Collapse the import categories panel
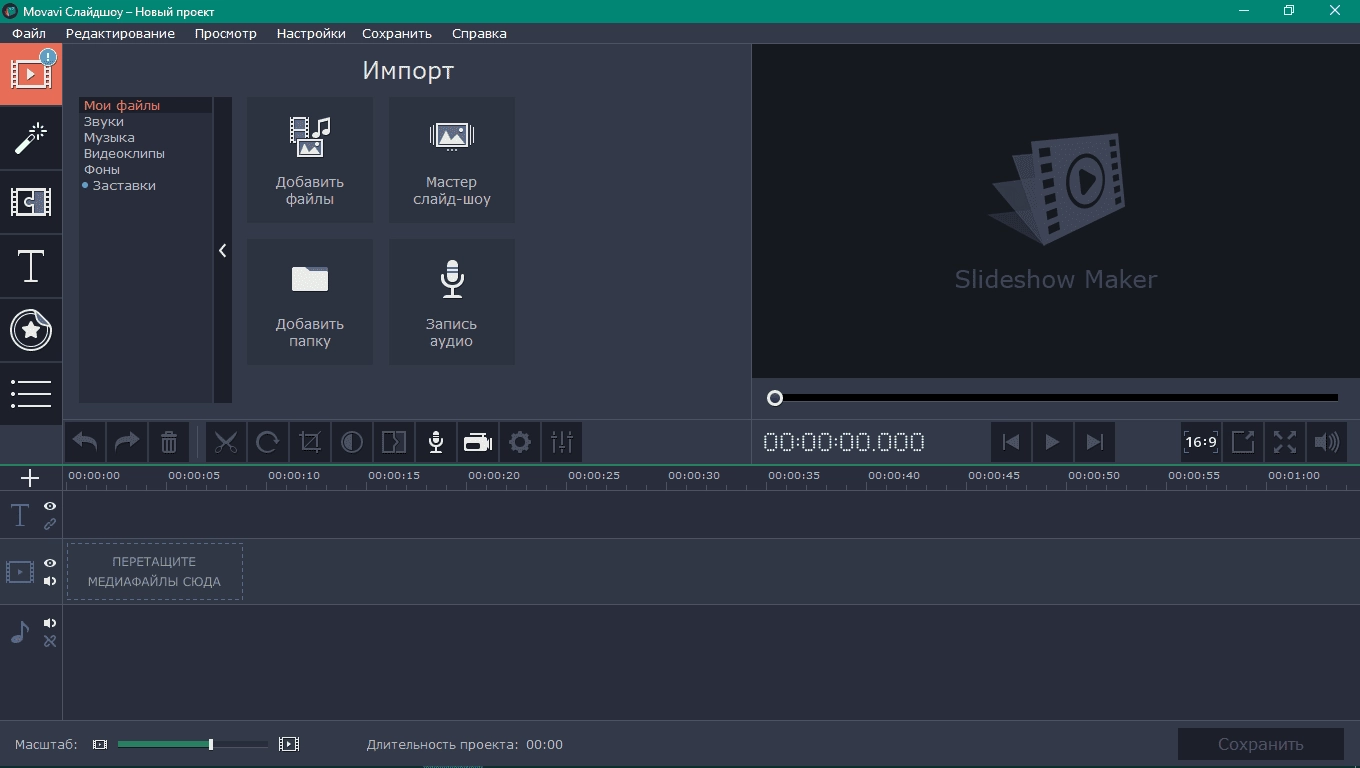1360x768 pixels. [222, 250]
